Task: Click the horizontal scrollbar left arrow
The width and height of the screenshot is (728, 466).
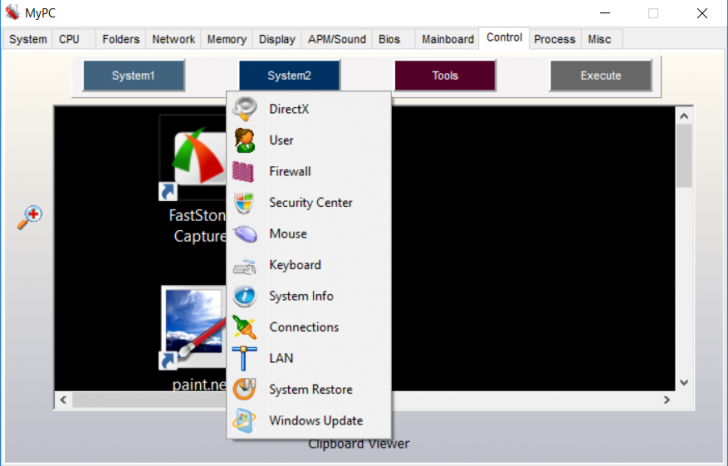Action: [64, 400]
